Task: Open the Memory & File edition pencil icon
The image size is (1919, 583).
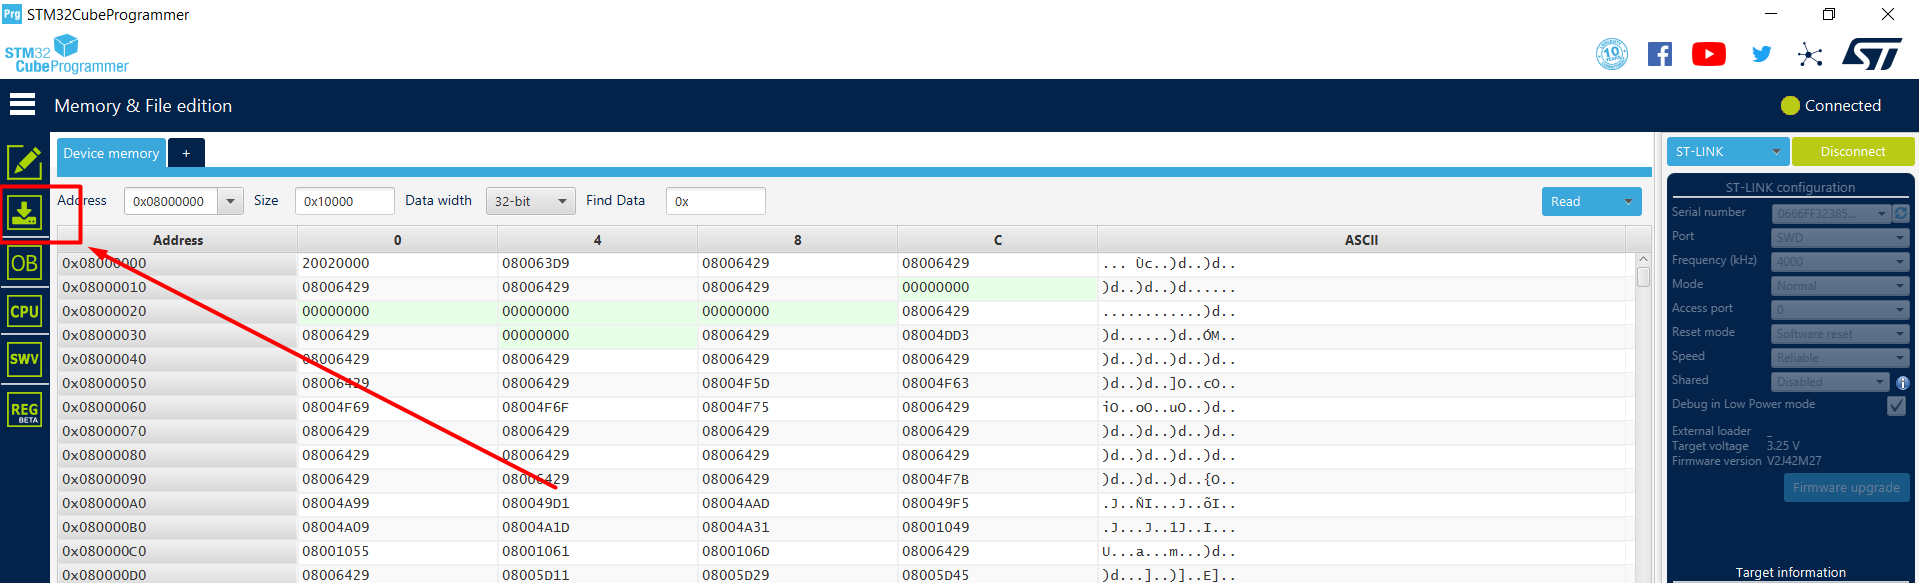Action: tap(24, 162)
